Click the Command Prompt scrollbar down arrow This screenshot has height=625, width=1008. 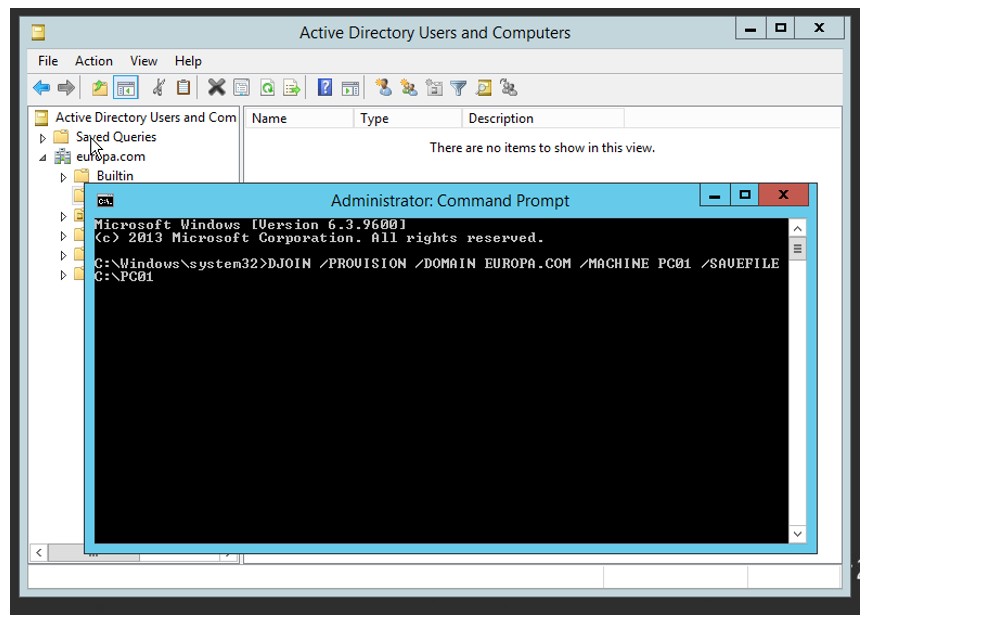(797, 534)
